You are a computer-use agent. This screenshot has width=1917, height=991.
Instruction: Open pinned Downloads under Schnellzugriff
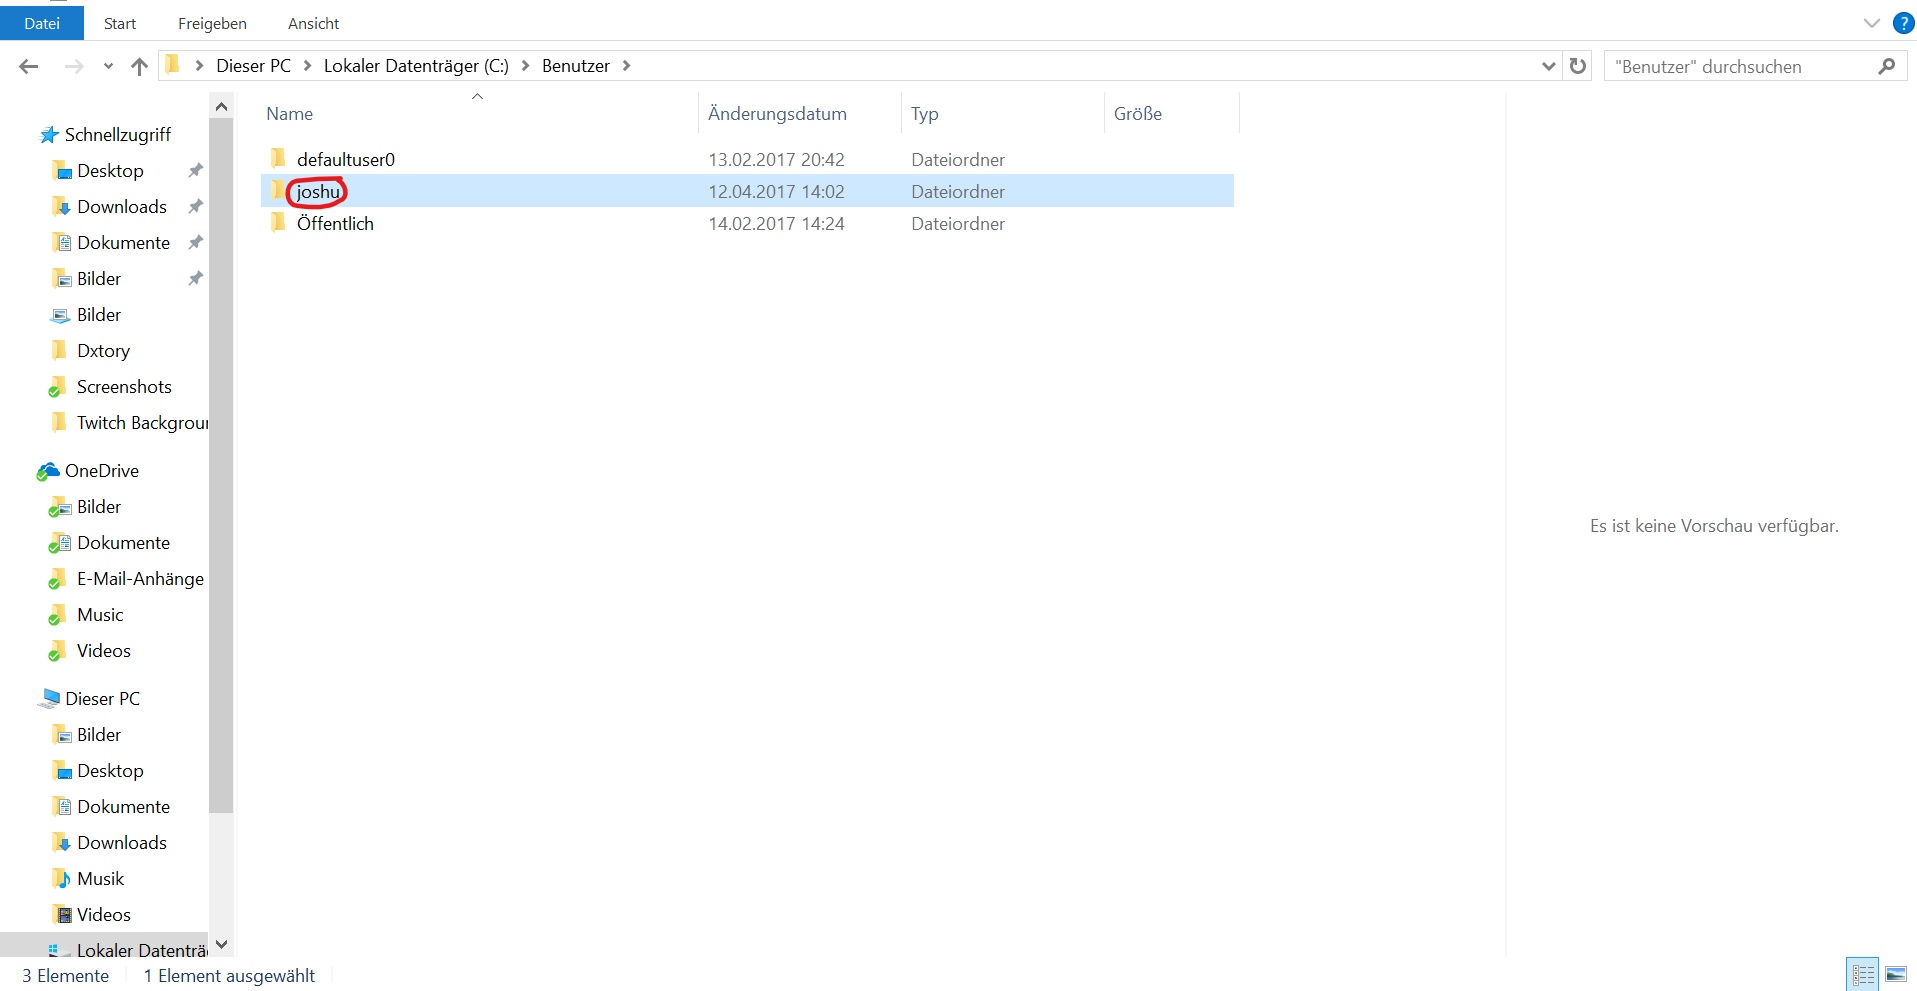pos(122,206)
